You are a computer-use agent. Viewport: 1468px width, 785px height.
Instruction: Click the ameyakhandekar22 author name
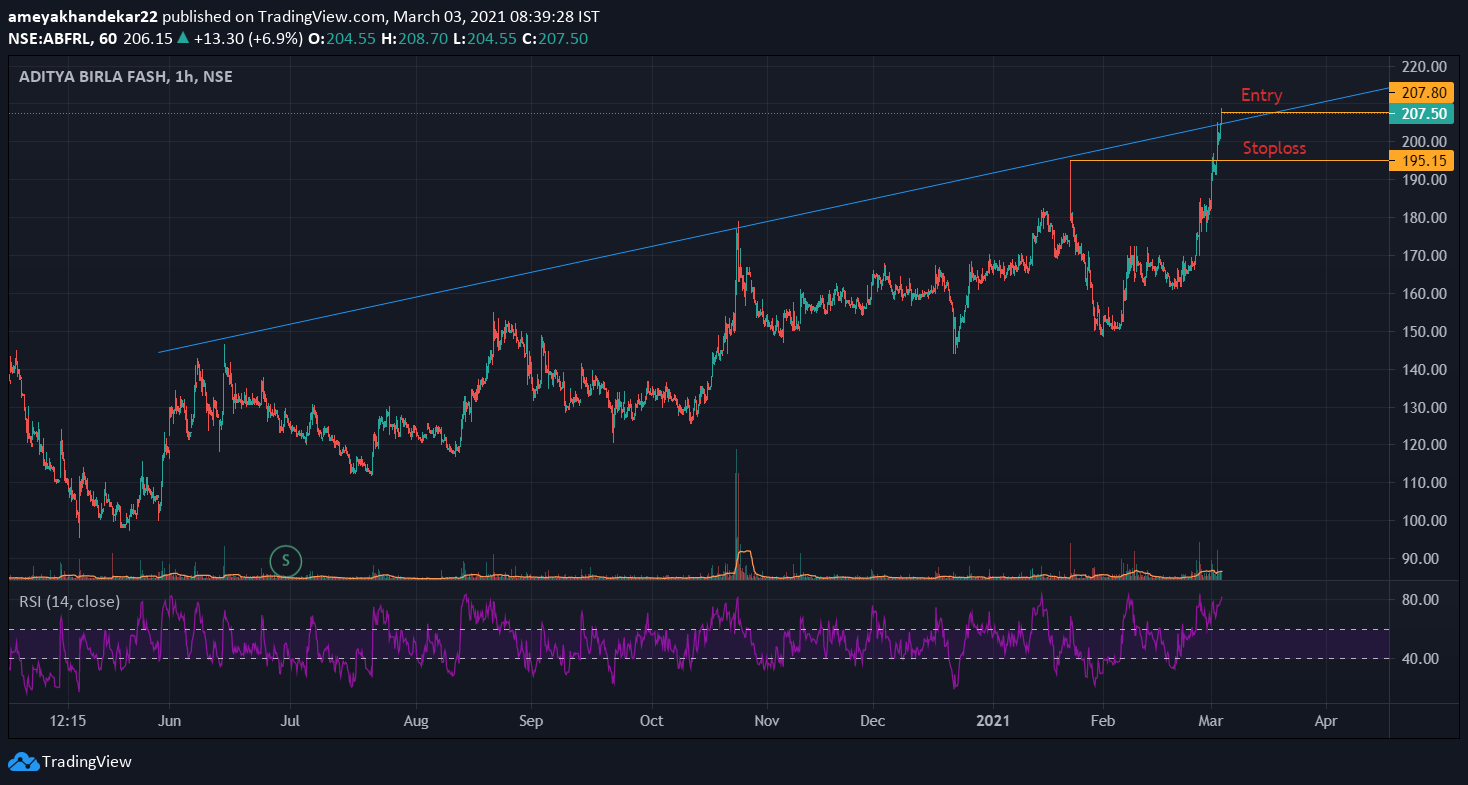[x=82, y=17]
